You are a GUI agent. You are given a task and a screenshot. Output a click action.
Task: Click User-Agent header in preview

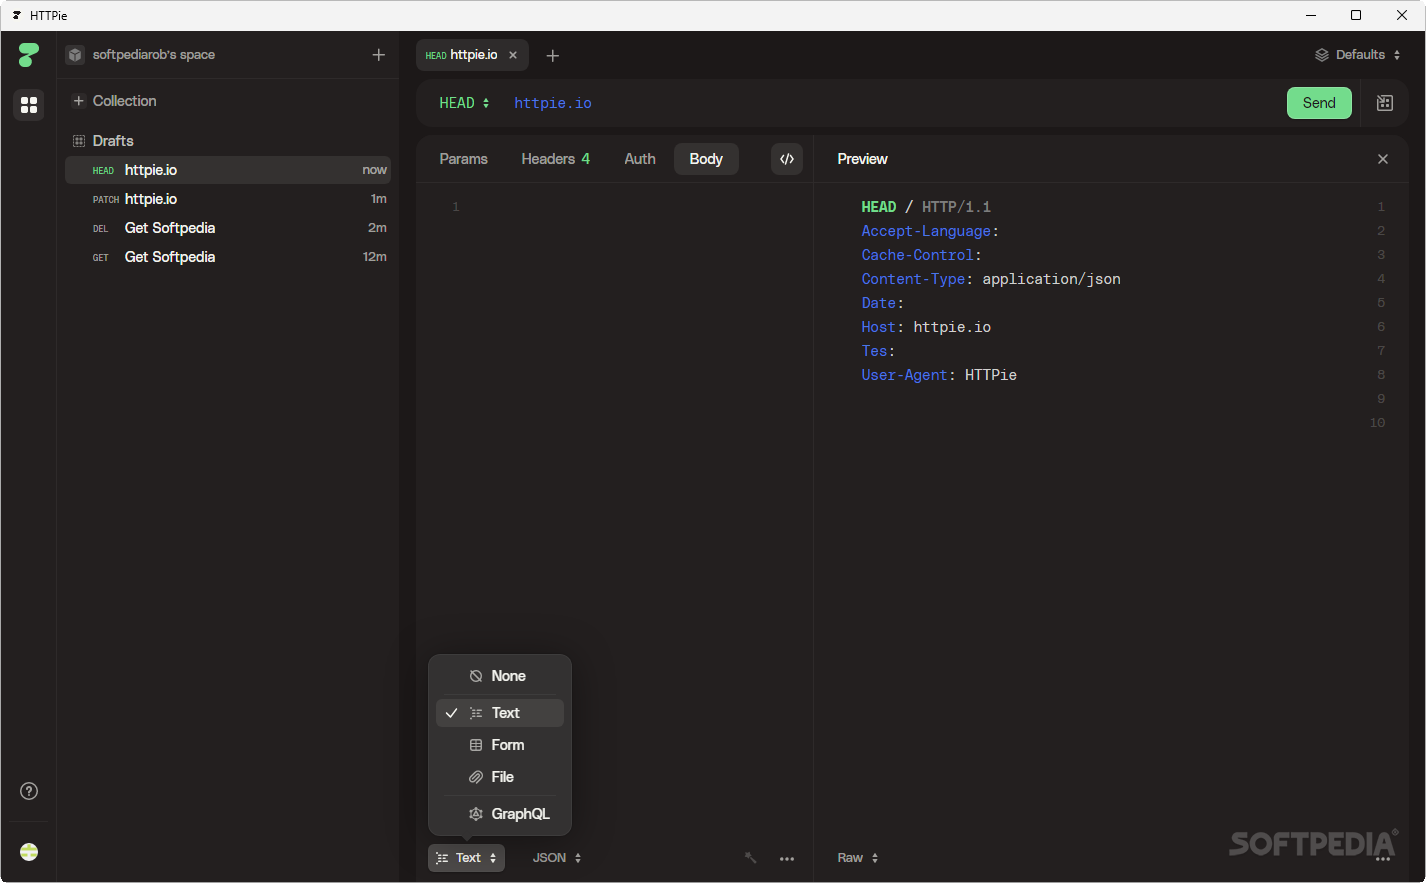(x=904, y=375)
